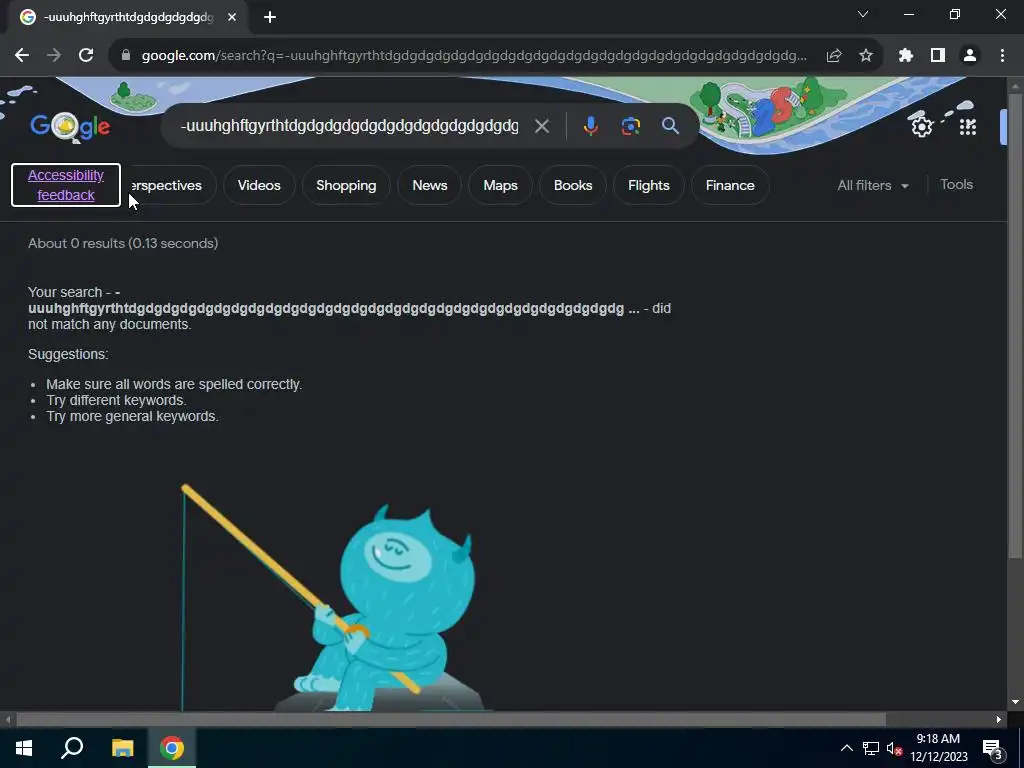Open Chrome three-dot menu
This screenshot has height=768, width=1024.
coord(1002,56)
